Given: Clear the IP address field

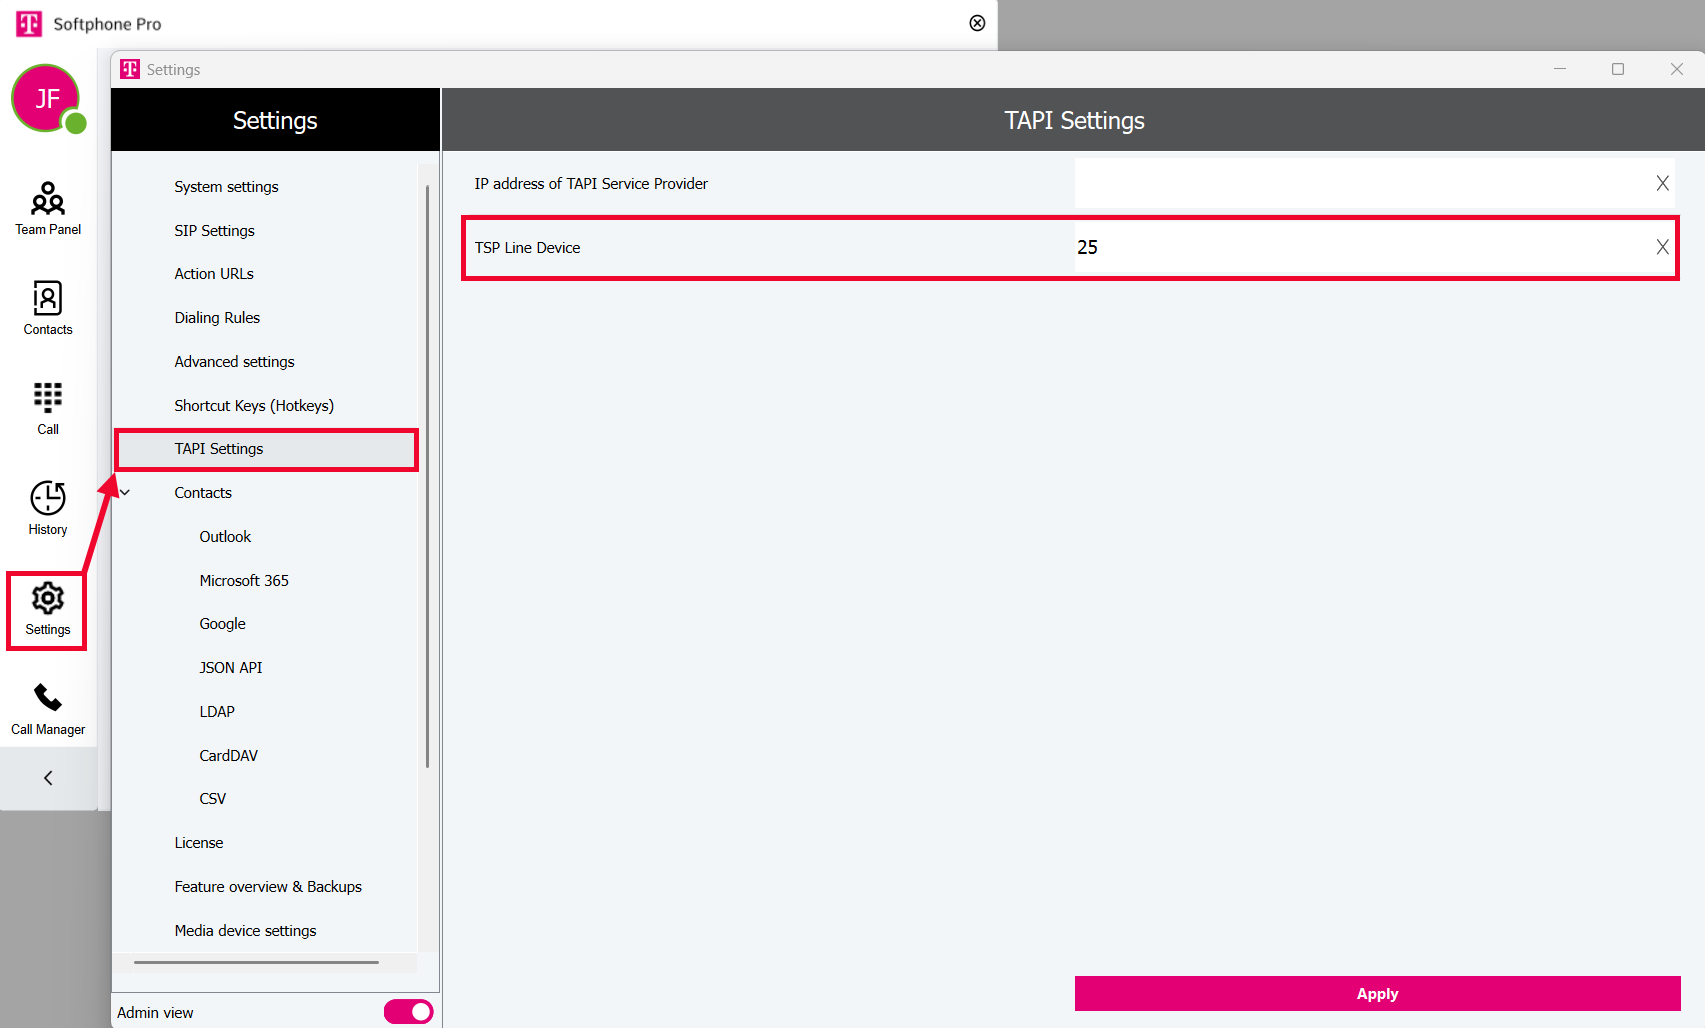Looking at the screenshot, I should tap(1662, 183).
